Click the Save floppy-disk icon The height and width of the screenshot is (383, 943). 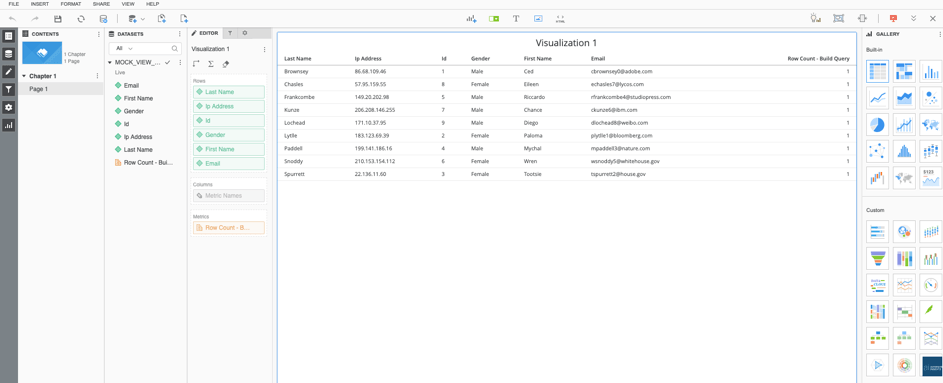point(58,19)
